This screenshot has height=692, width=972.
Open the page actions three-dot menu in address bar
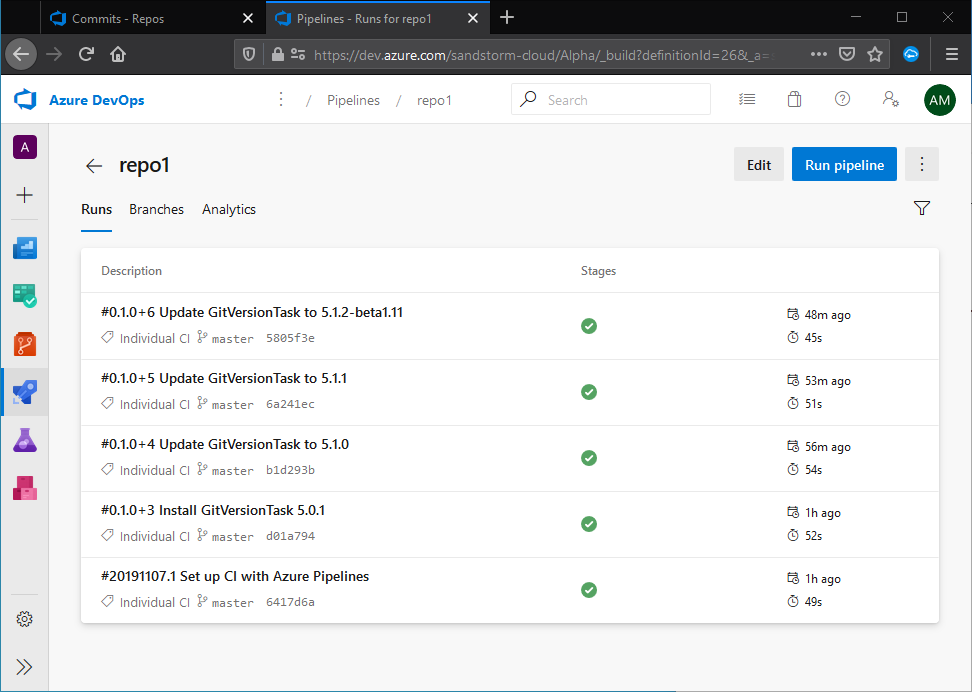(819, 55)
